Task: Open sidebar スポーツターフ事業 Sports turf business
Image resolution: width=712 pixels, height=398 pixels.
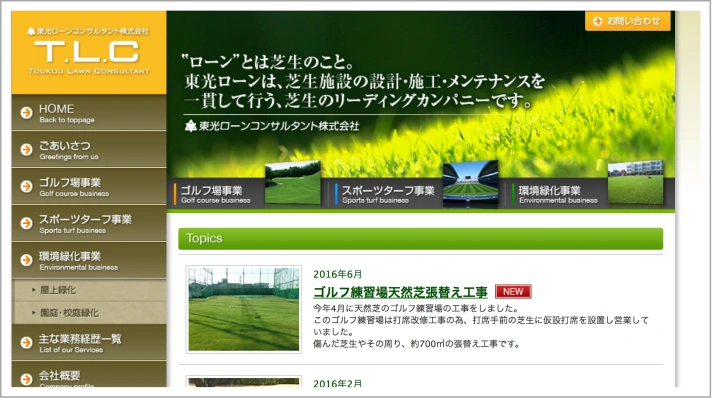Action: [89, 223]
